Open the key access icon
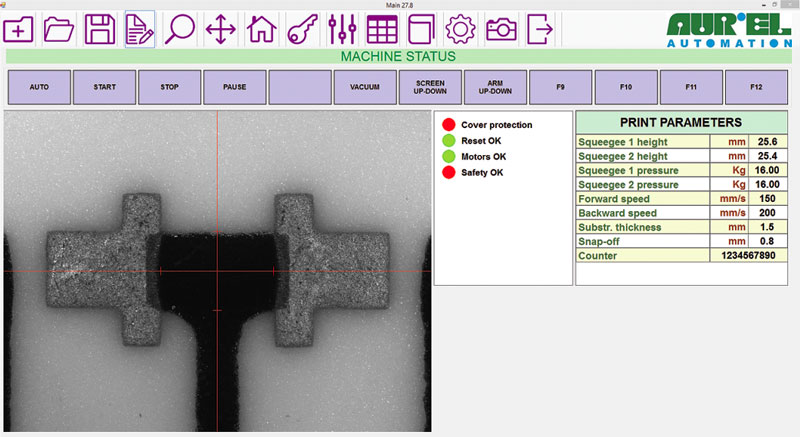The height and width of the screenshot is (437, 800). point(302,29)
